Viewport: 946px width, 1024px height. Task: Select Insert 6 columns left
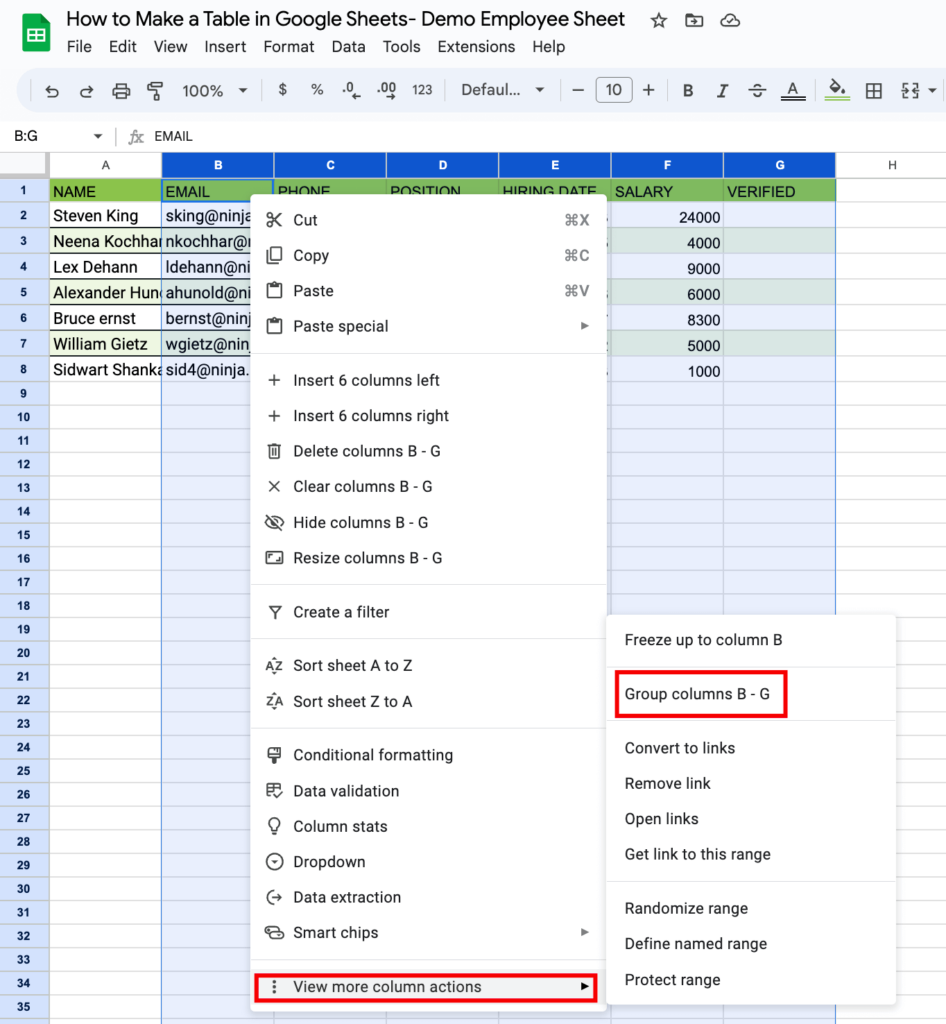[x=428, y=380]
